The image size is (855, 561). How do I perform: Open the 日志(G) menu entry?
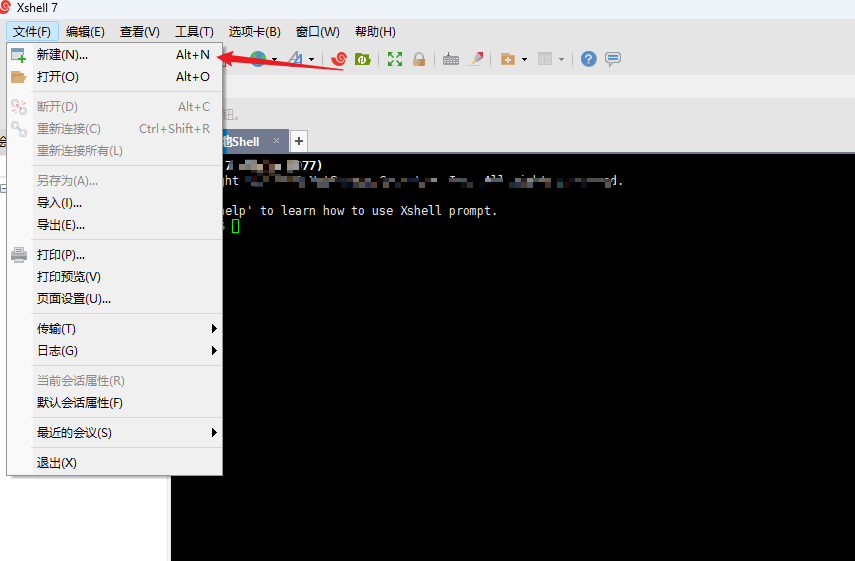point(115,351)
